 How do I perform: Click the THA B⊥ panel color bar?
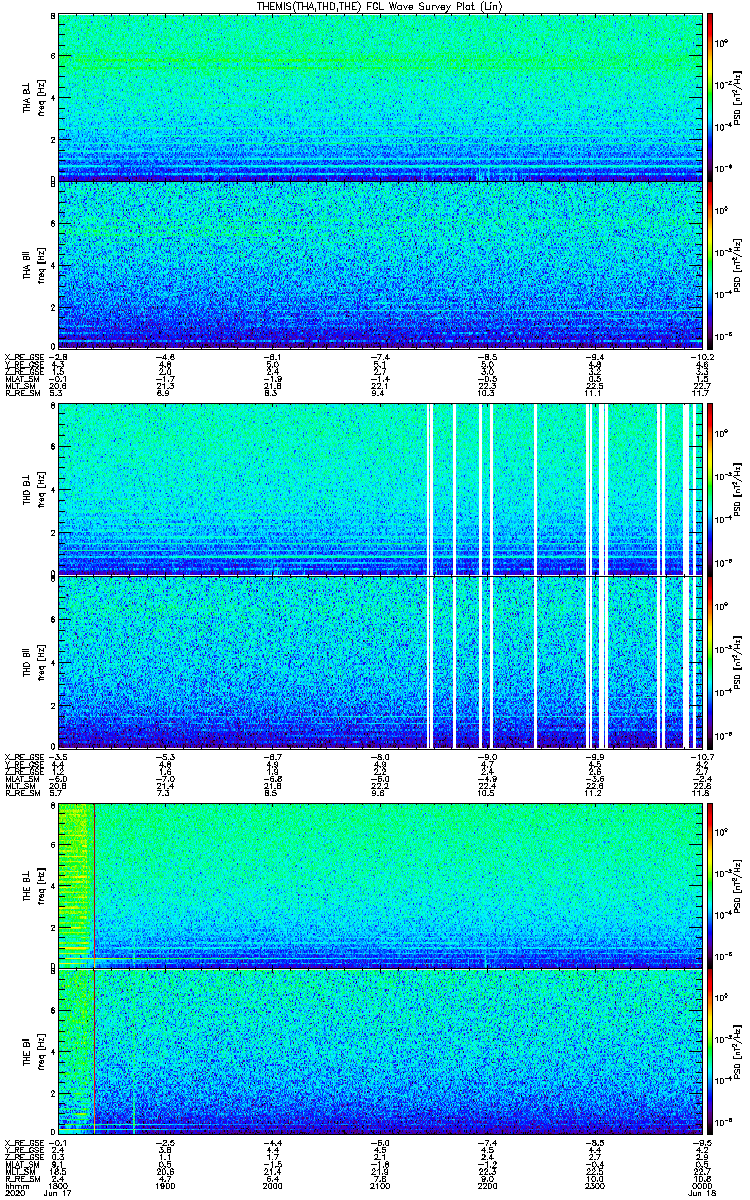pos(710,96)
